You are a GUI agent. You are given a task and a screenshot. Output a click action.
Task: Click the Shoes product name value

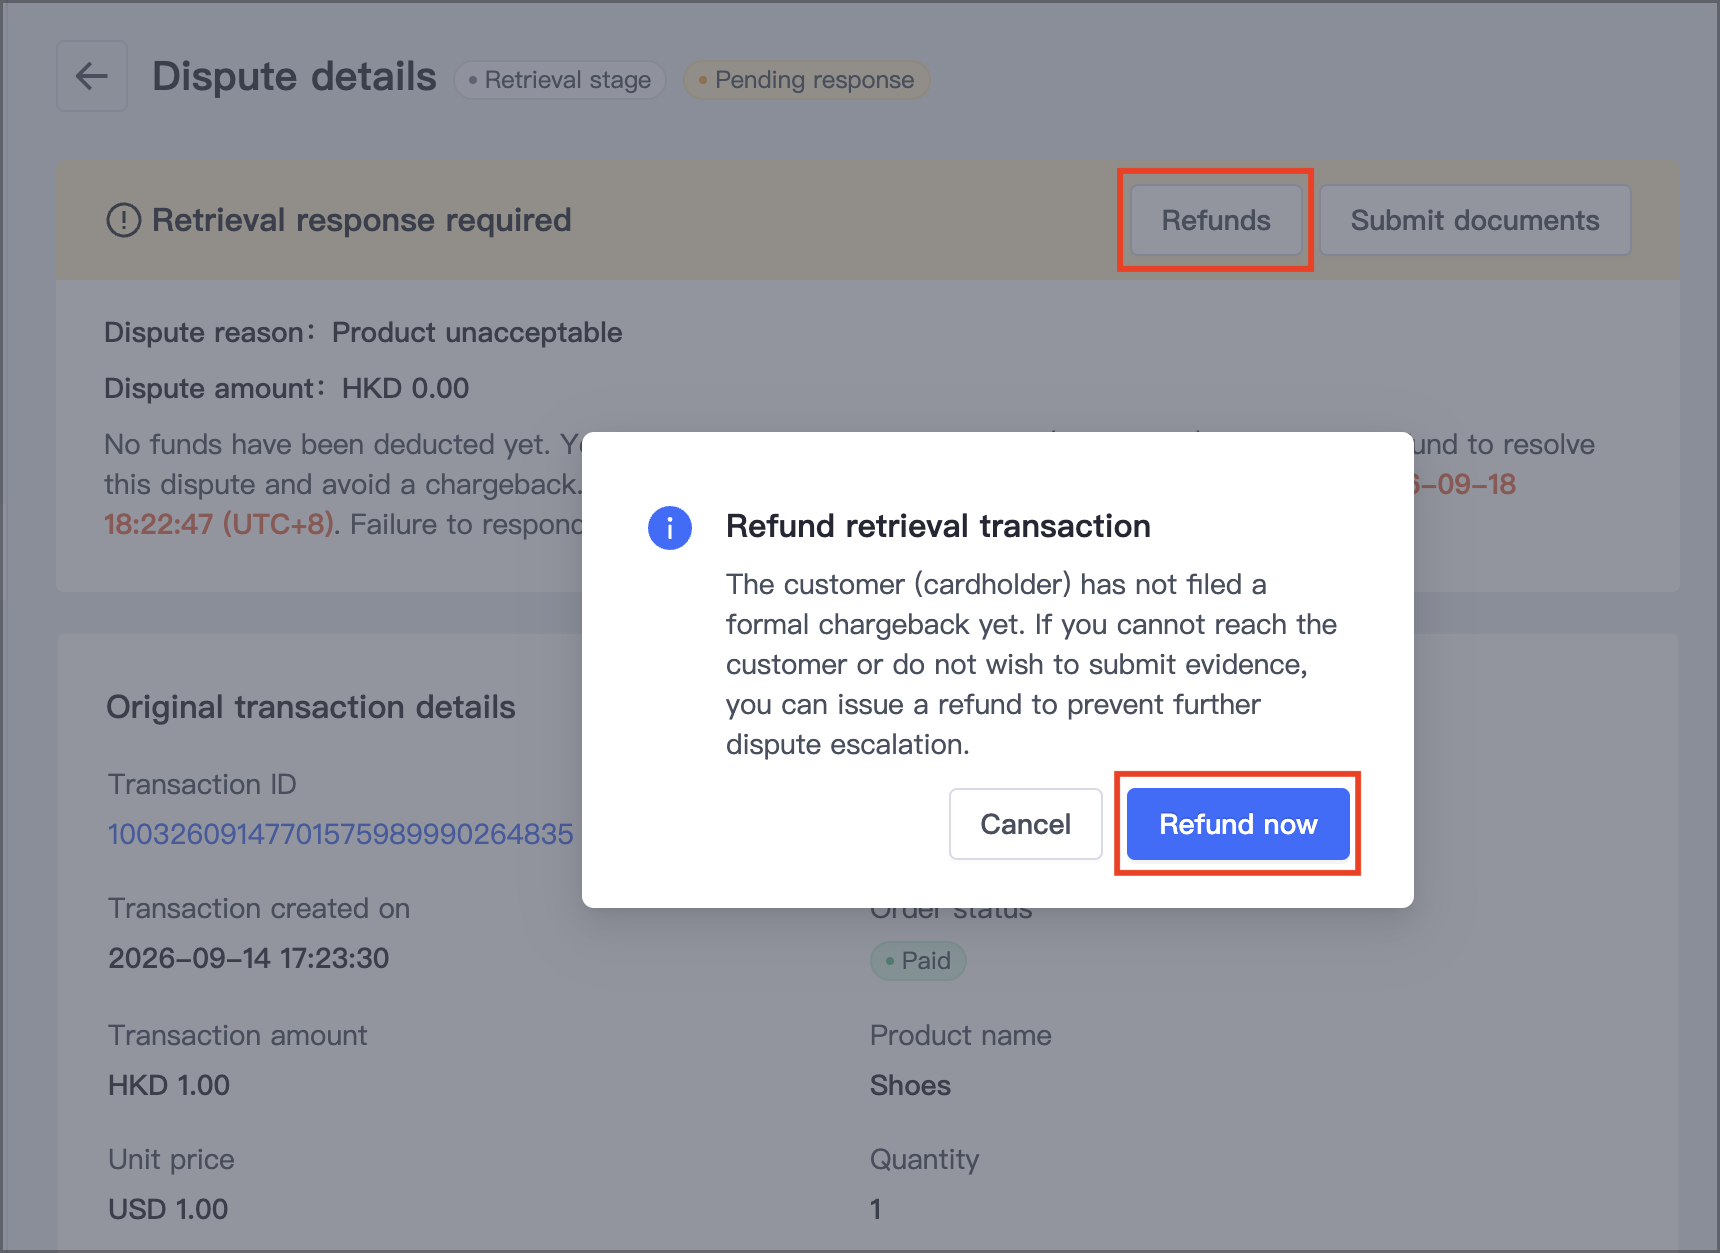click(910, 1085)
